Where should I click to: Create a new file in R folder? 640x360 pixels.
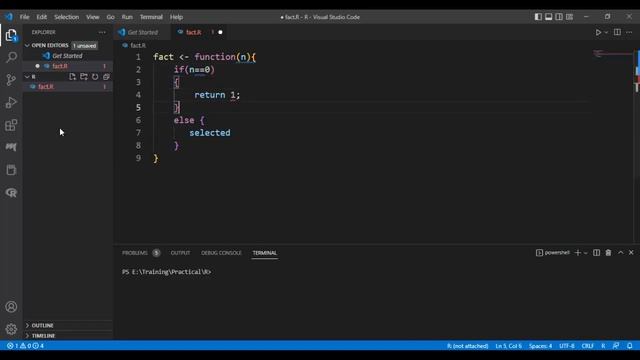[x=72, y=77]
